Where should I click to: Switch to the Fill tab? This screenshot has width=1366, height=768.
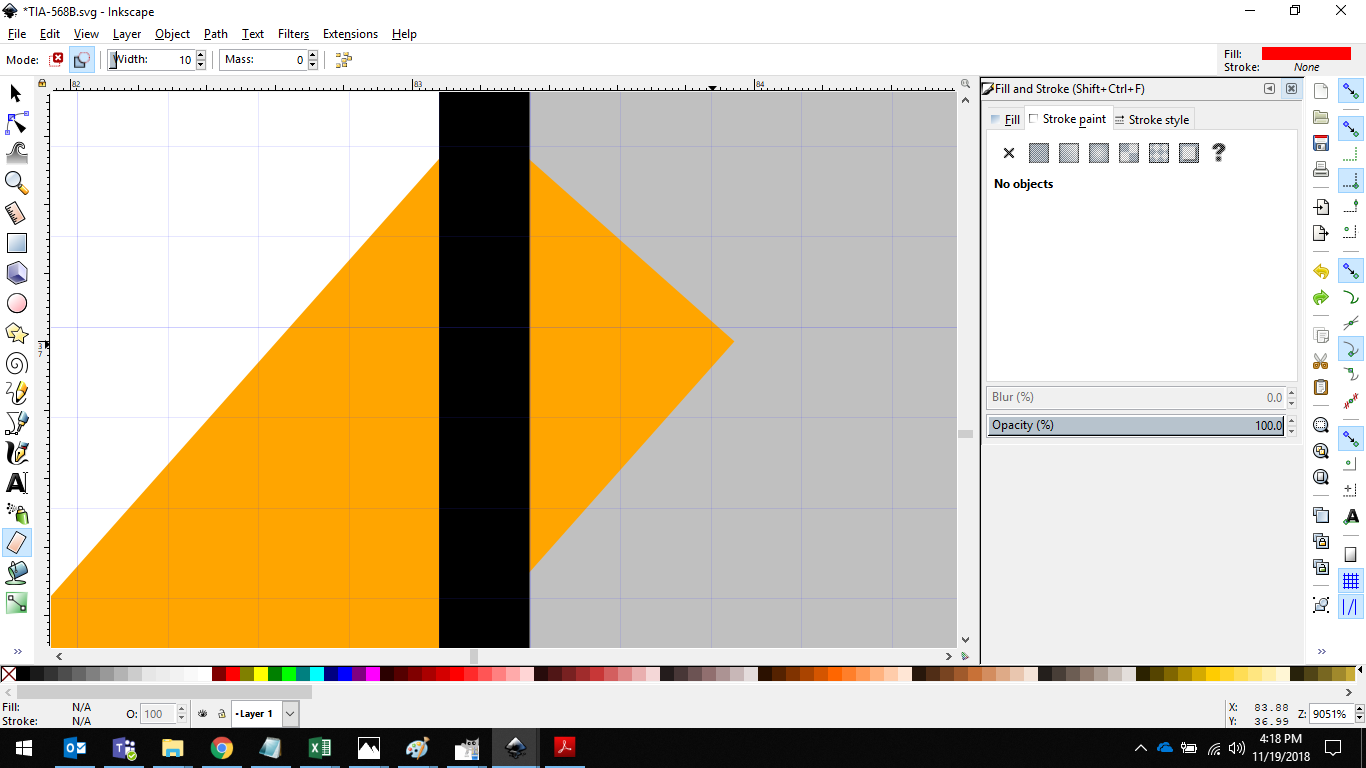pos(1005,120)
